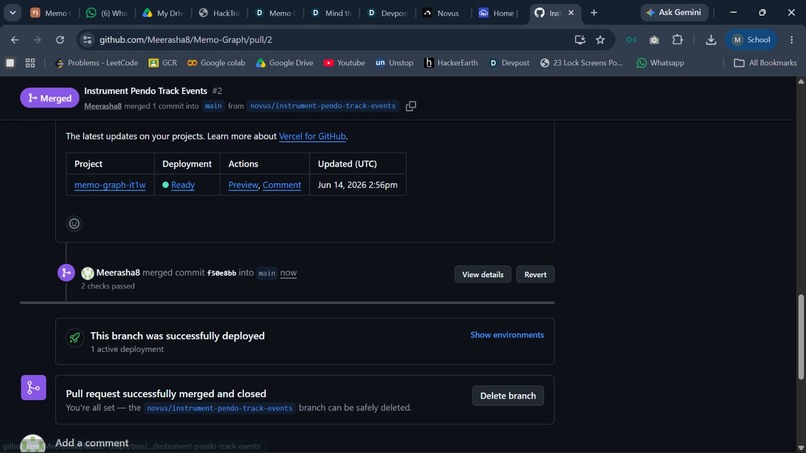The width and height of the screenshot is (806, 453).
Task: Open the Meerasha8 link in the PR header
Action: click(103, 106)
